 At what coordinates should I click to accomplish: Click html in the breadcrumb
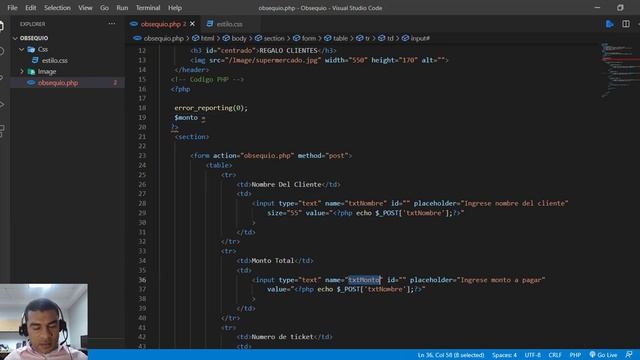click(x=207, y=38)
